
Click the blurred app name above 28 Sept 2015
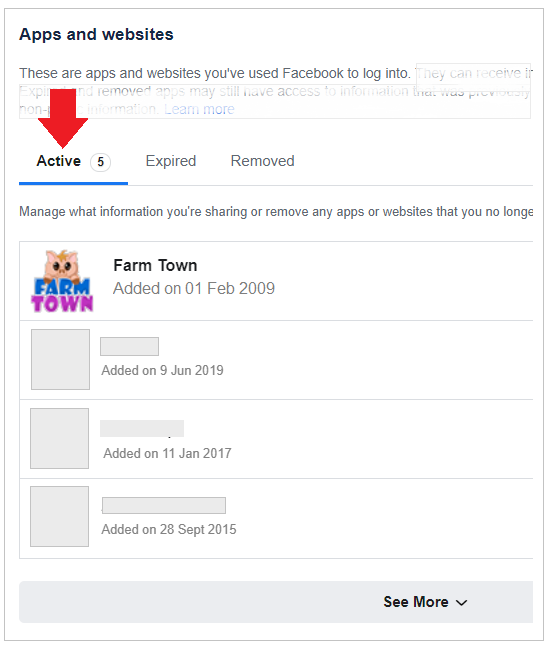[x=164, y=505]
